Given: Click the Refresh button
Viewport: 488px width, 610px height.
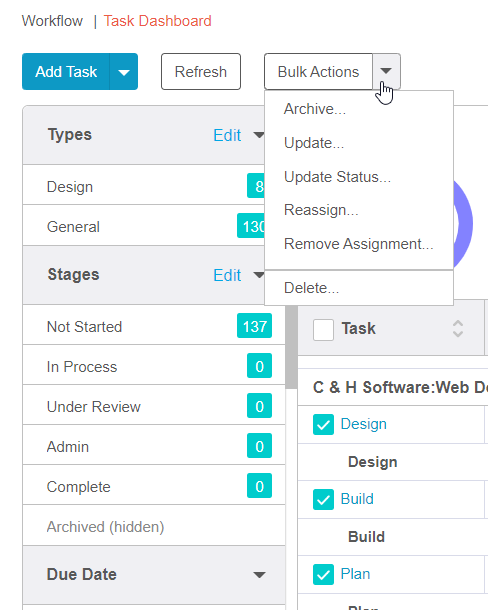Looking at the screenshot, I should coord(201,72).
